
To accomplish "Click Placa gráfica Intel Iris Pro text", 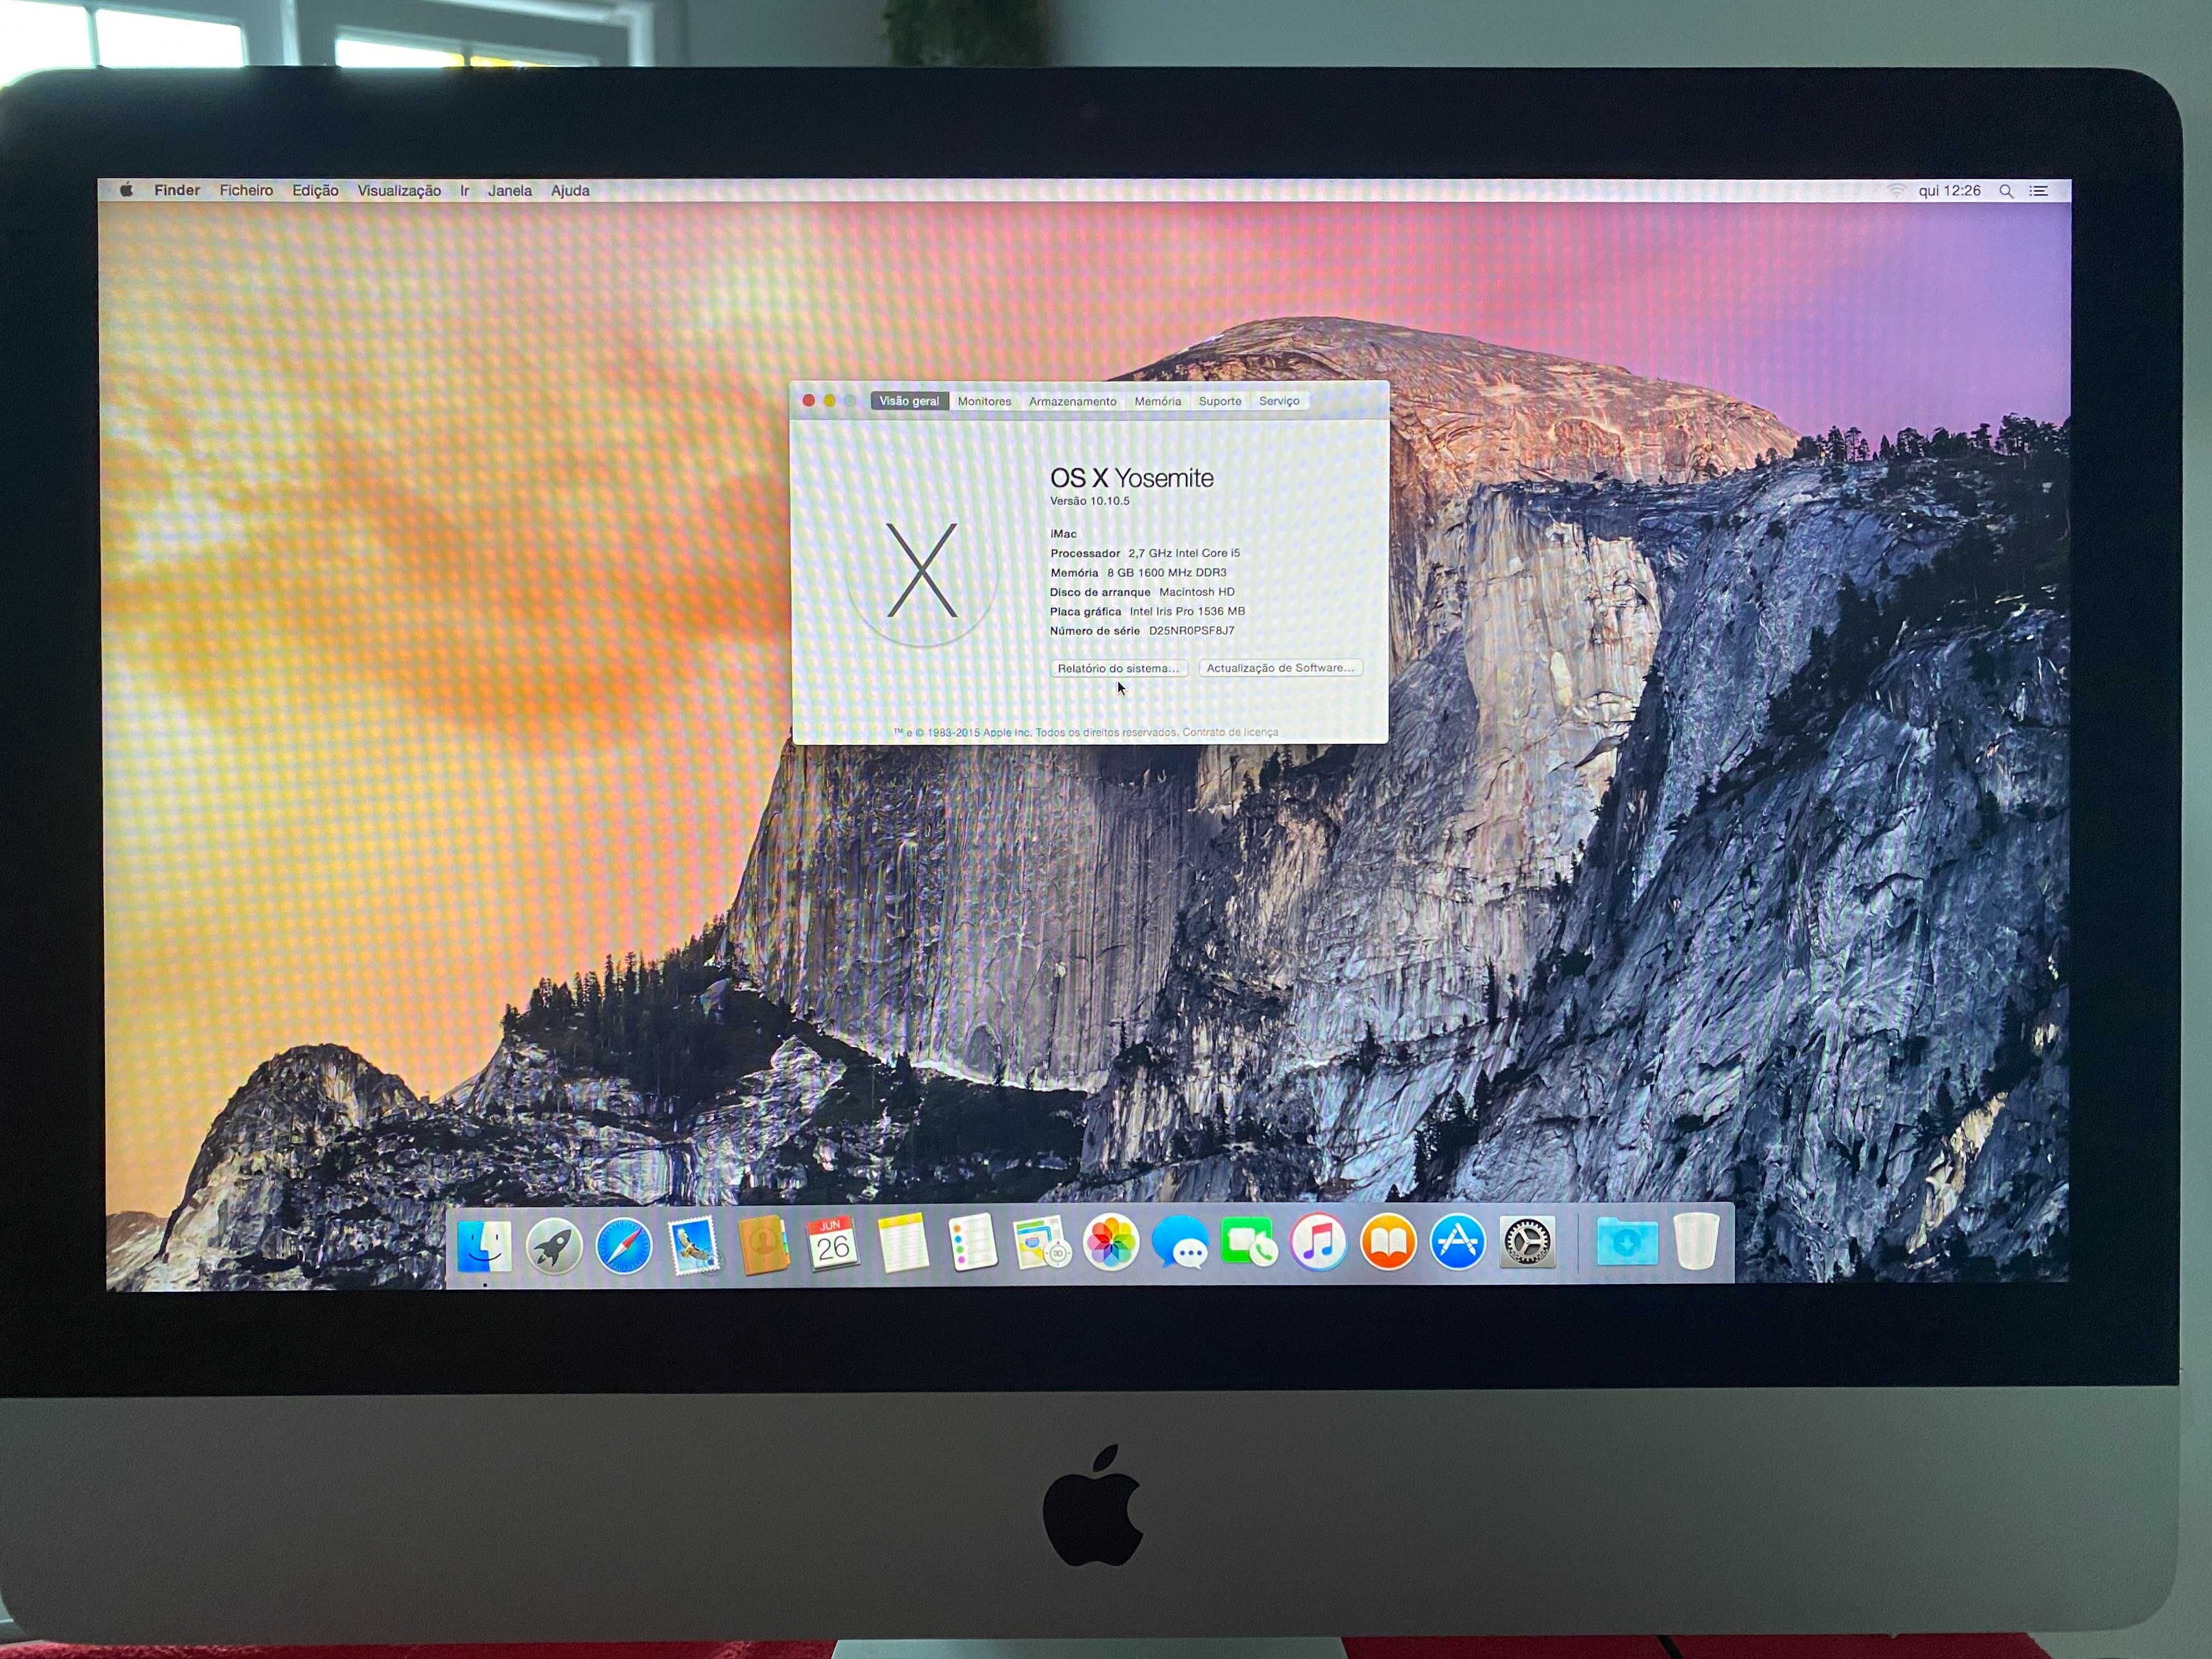I will [1147, 611].
